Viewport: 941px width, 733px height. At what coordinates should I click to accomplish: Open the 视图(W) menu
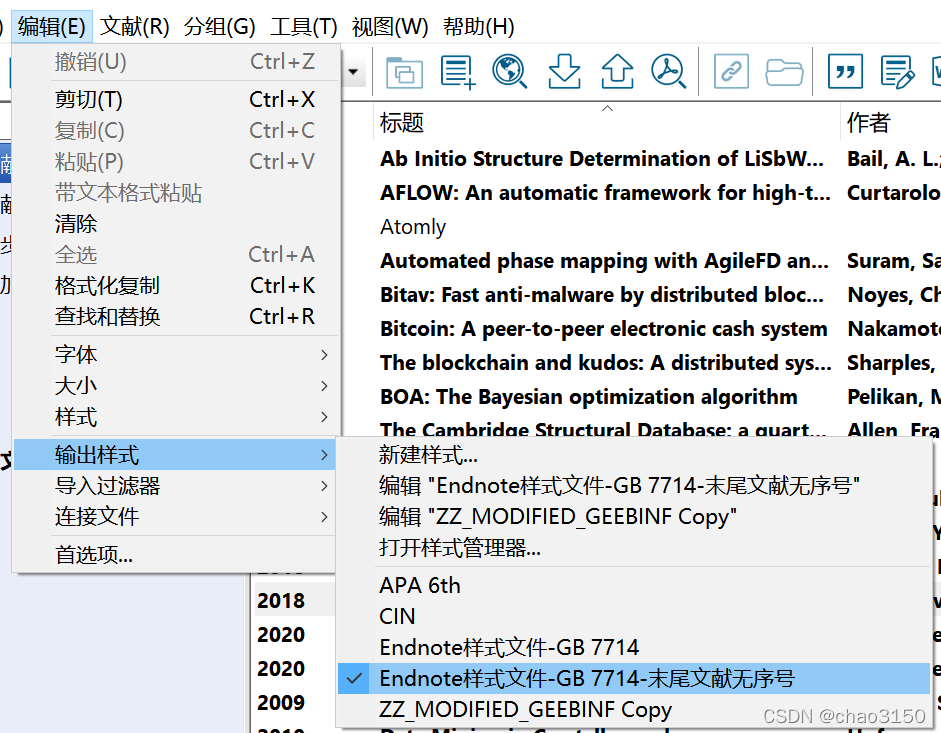(x=390, y=26)
